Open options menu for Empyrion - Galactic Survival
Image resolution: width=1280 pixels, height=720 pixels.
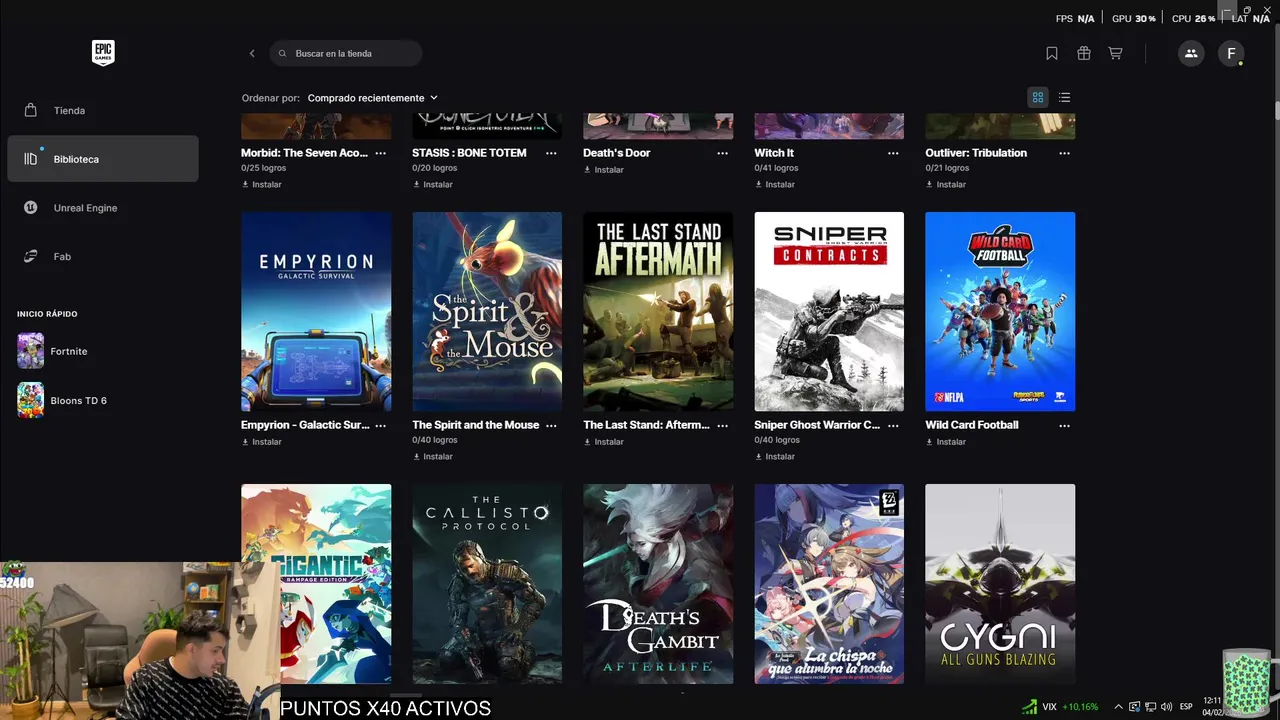coord(381,425)
